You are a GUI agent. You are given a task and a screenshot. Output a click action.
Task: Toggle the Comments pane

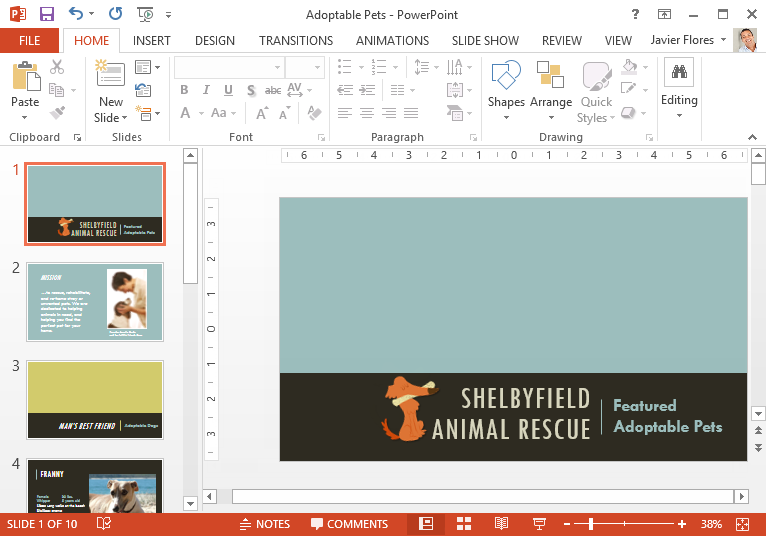350,524
